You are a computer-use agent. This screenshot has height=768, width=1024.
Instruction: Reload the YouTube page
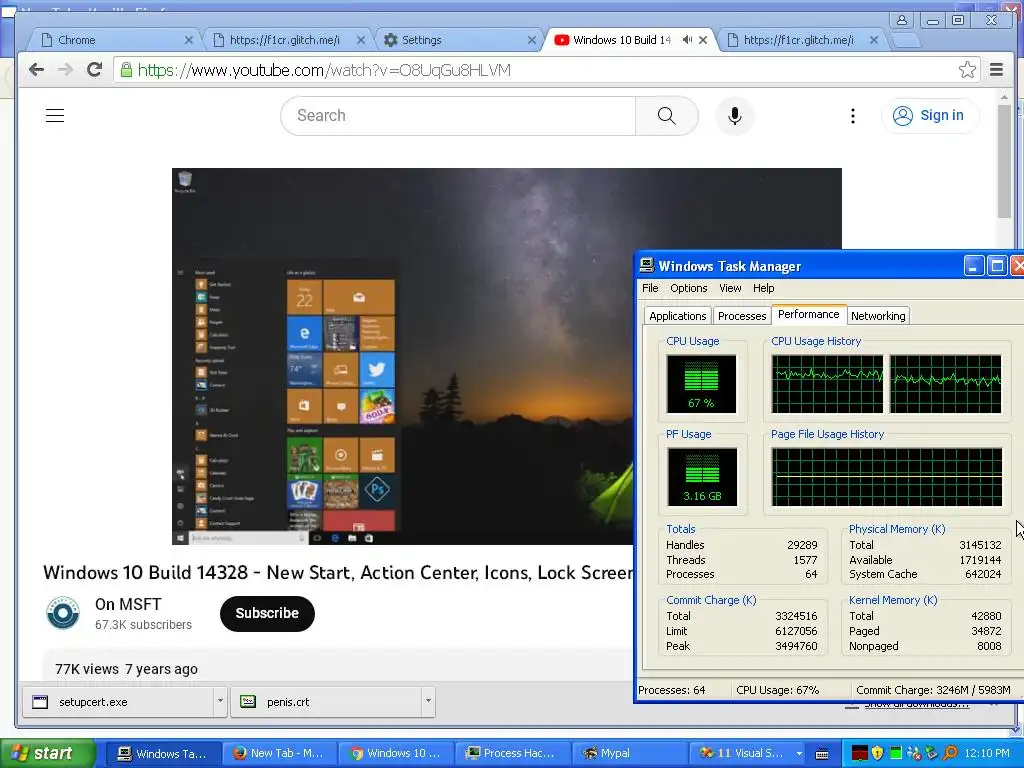click(95, 70)
